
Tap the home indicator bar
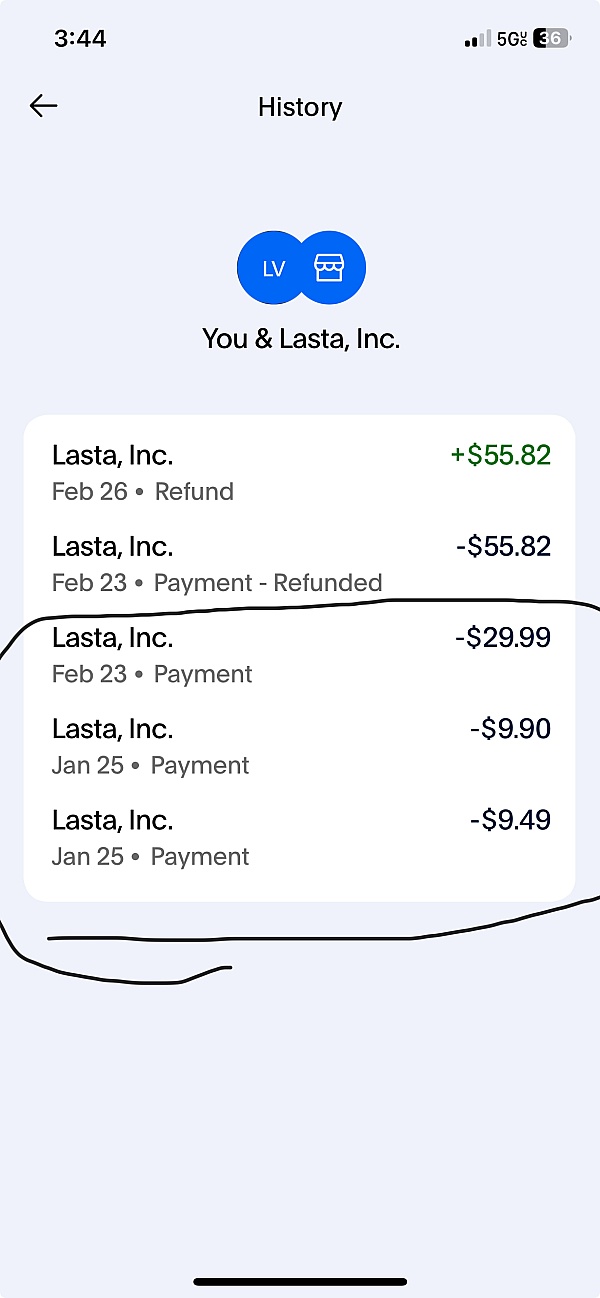[300, 1281]
